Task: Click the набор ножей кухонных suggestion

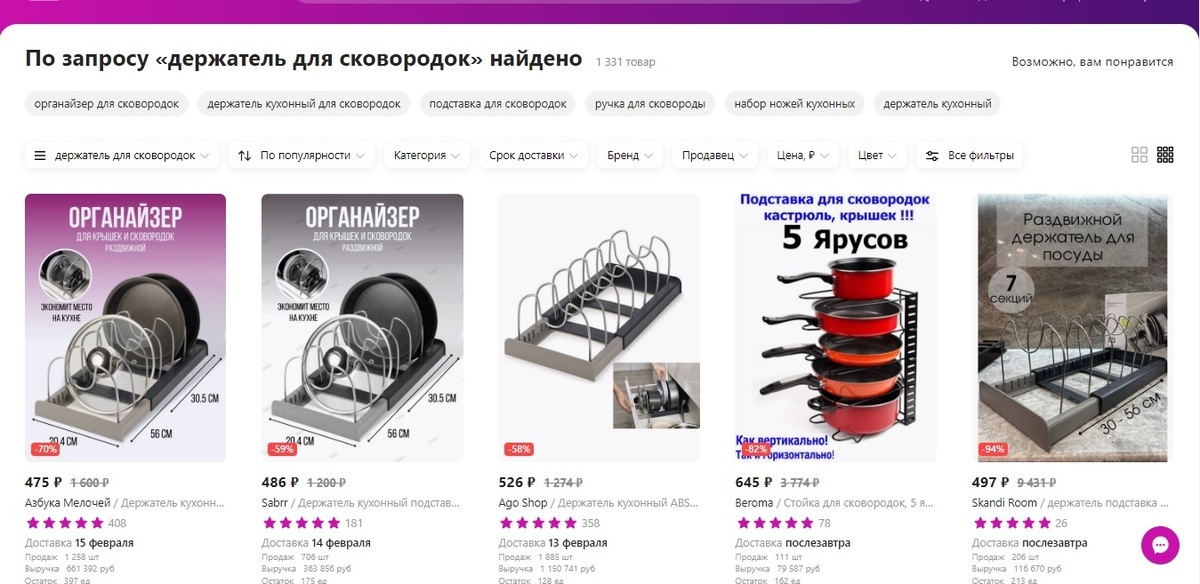Action: 794,104
